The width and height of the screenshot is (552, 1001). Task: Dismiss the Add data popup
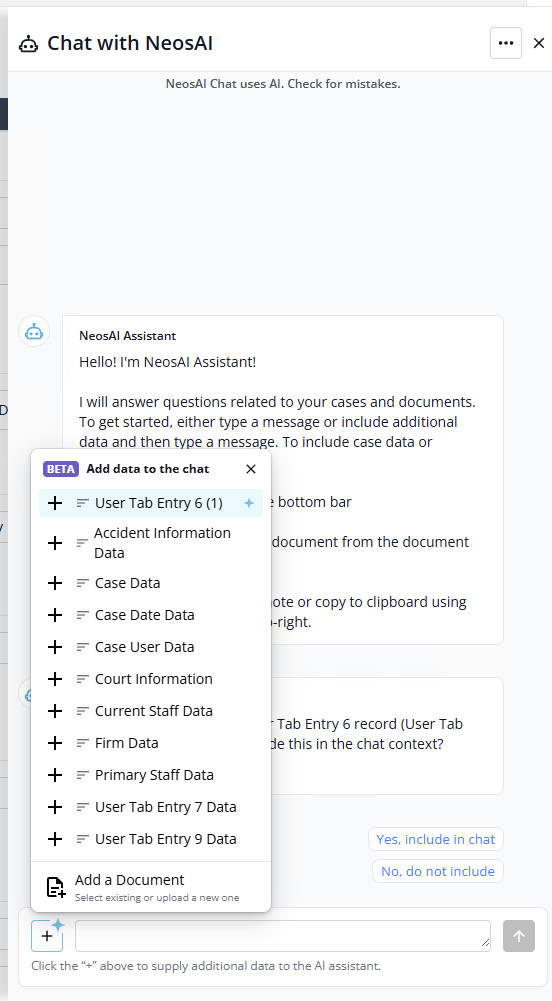[x=251, y=469]
